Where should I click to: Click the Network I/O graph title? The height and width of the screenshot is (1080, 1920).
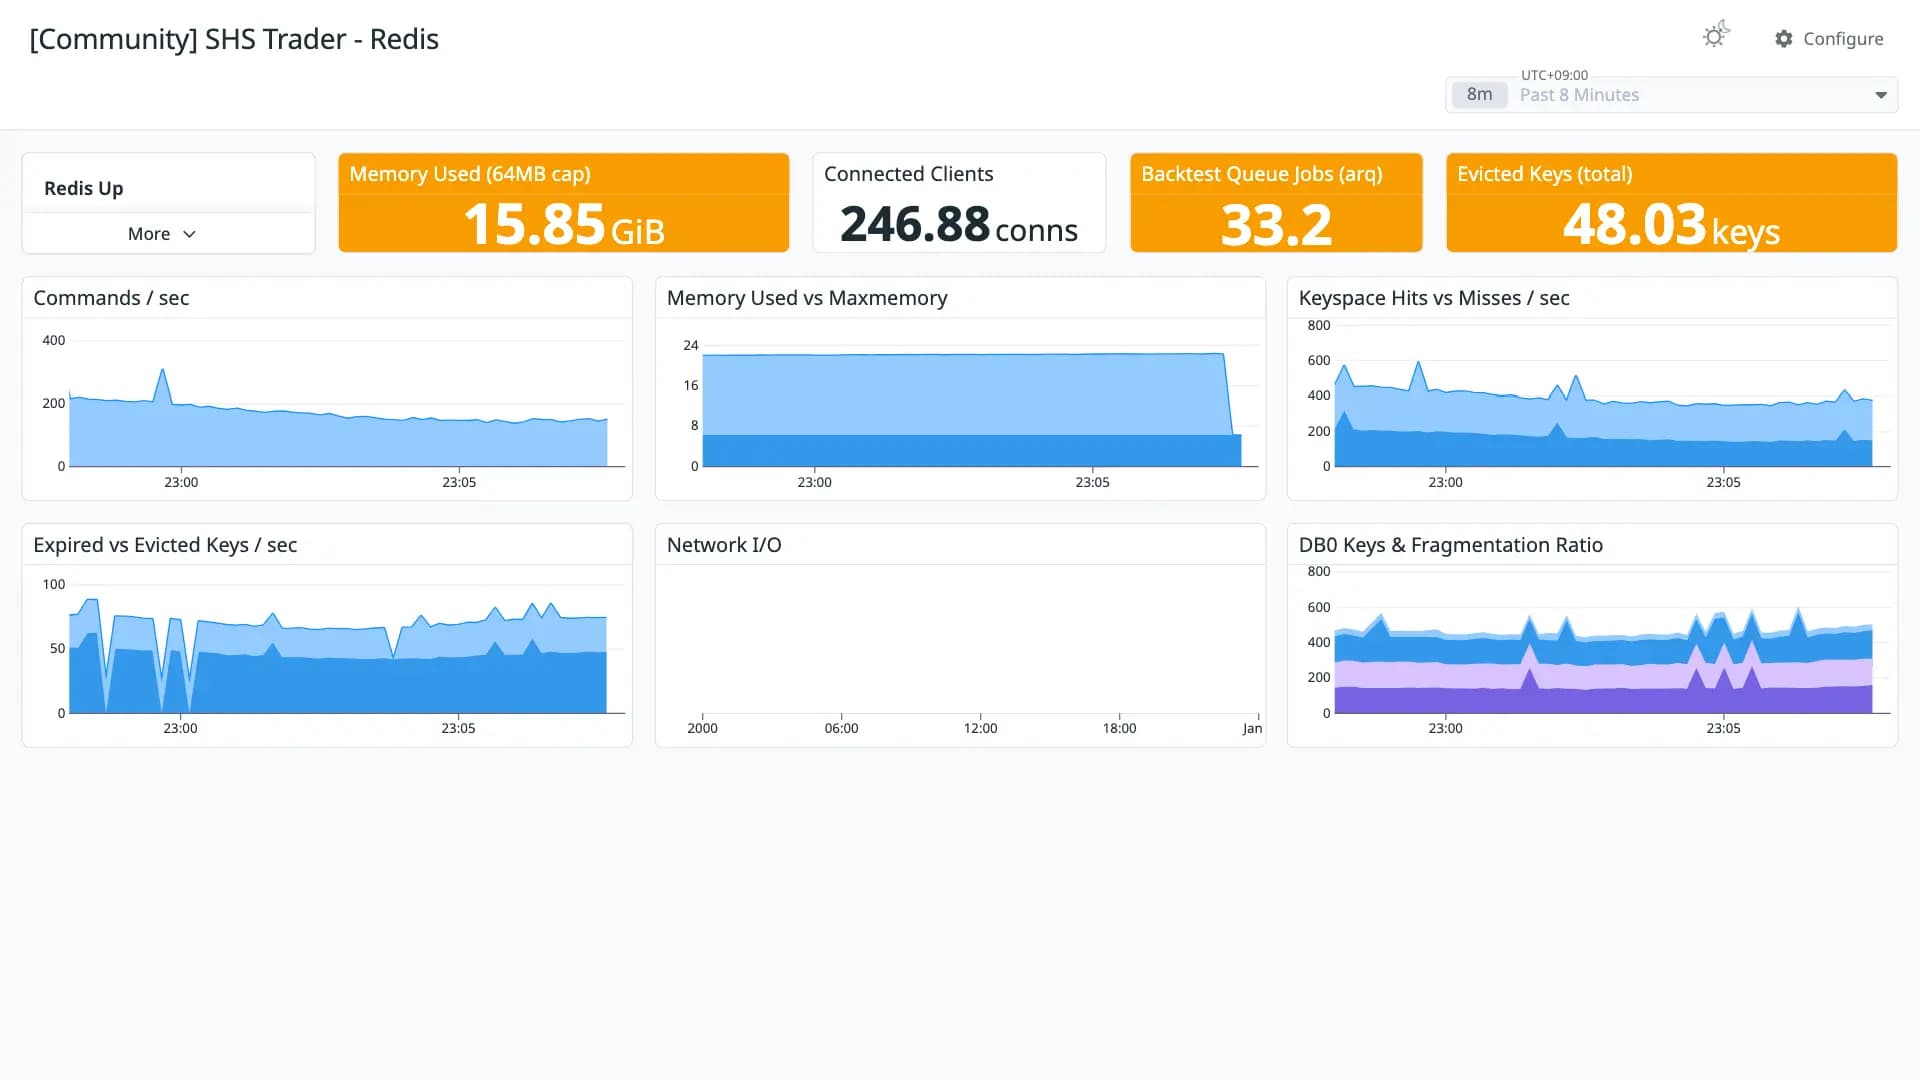[724, 545]
